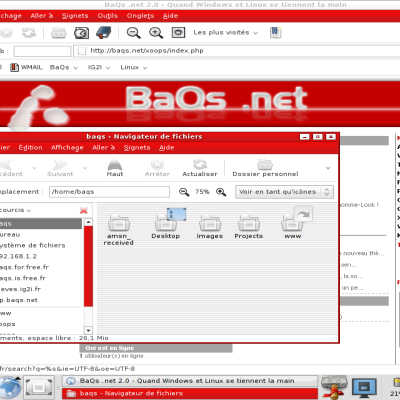Open the Voir en tant qu'icônes dropdown

click(x=284, y=192)
